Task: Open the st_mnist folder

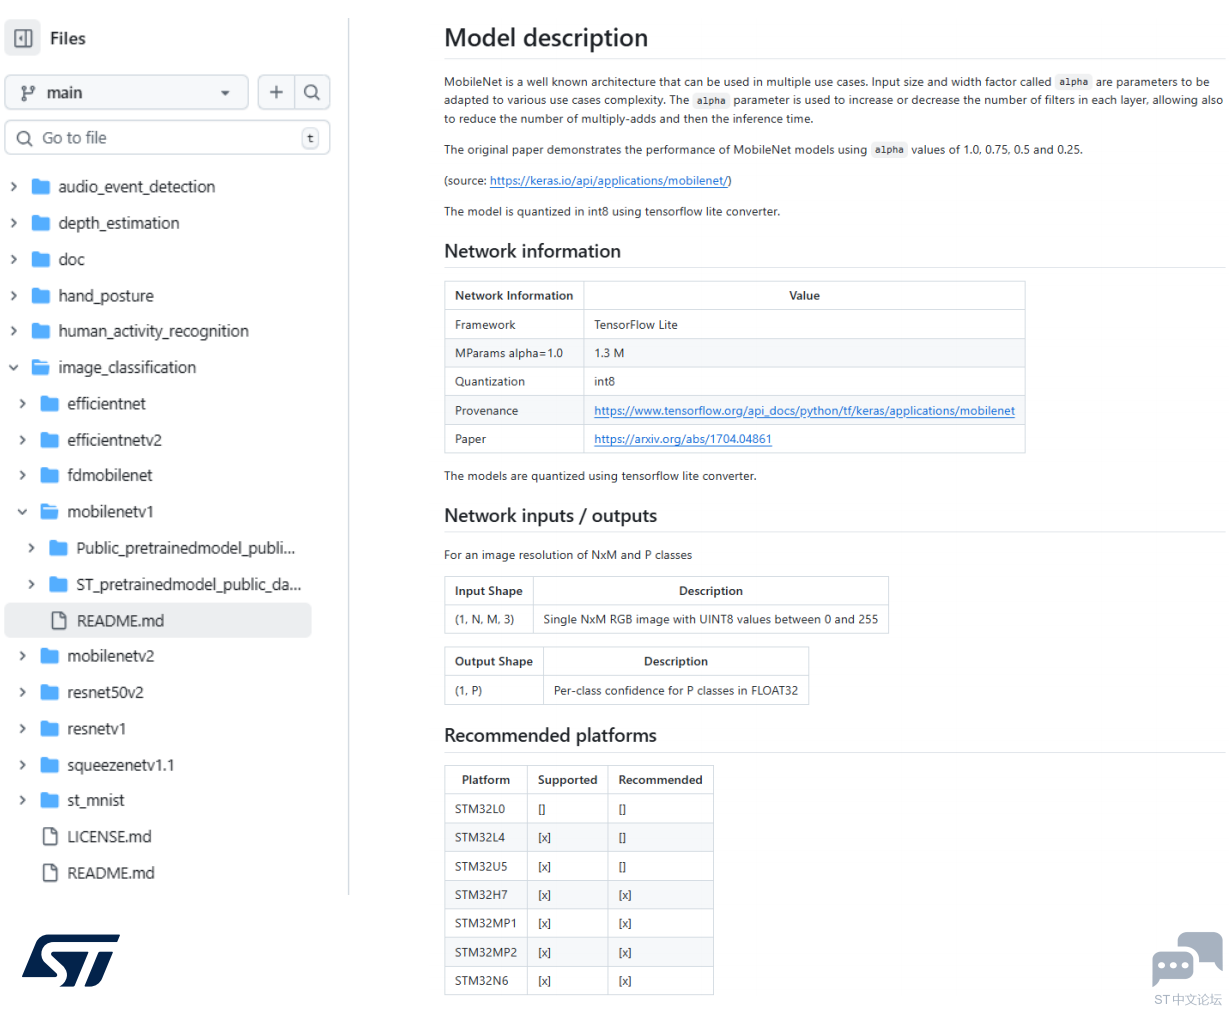Action: pos(96,800)
